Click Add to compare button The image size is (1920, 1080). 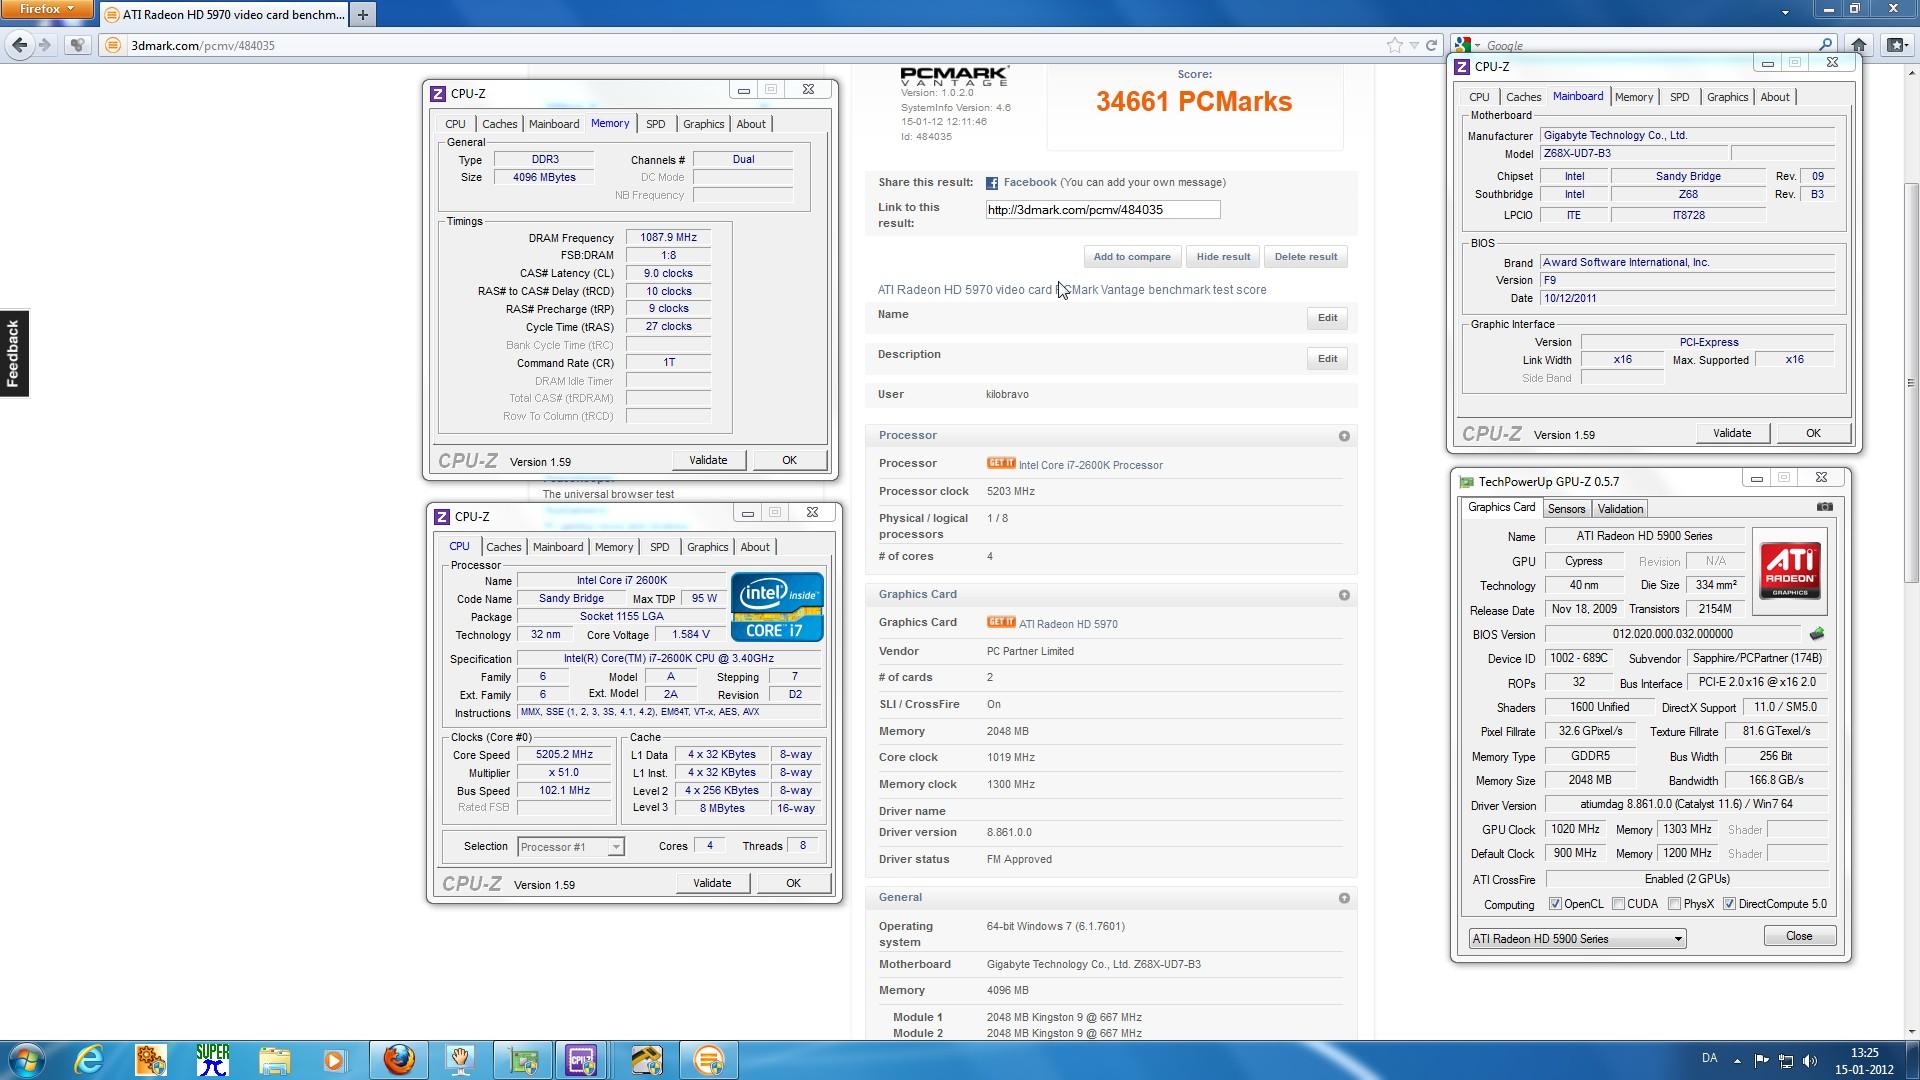click(1132, 257)
